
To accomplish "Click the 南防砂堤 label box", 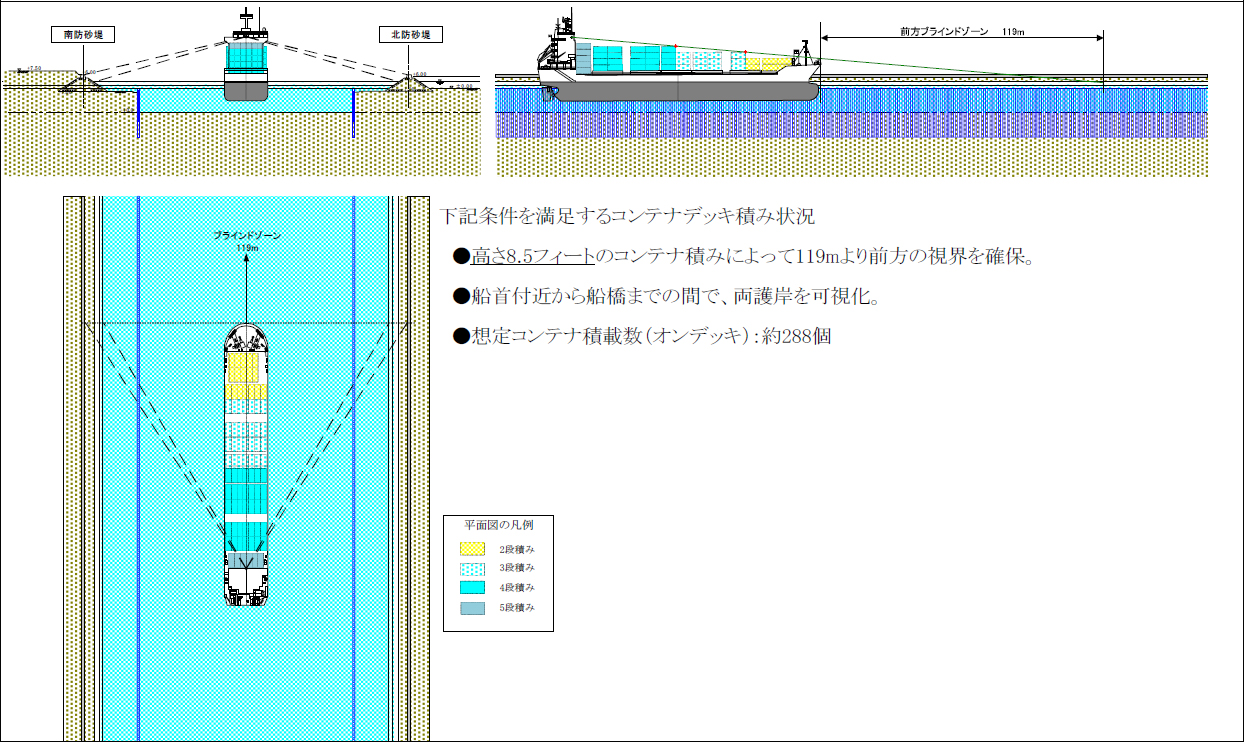I will click(x=83, y=35).
